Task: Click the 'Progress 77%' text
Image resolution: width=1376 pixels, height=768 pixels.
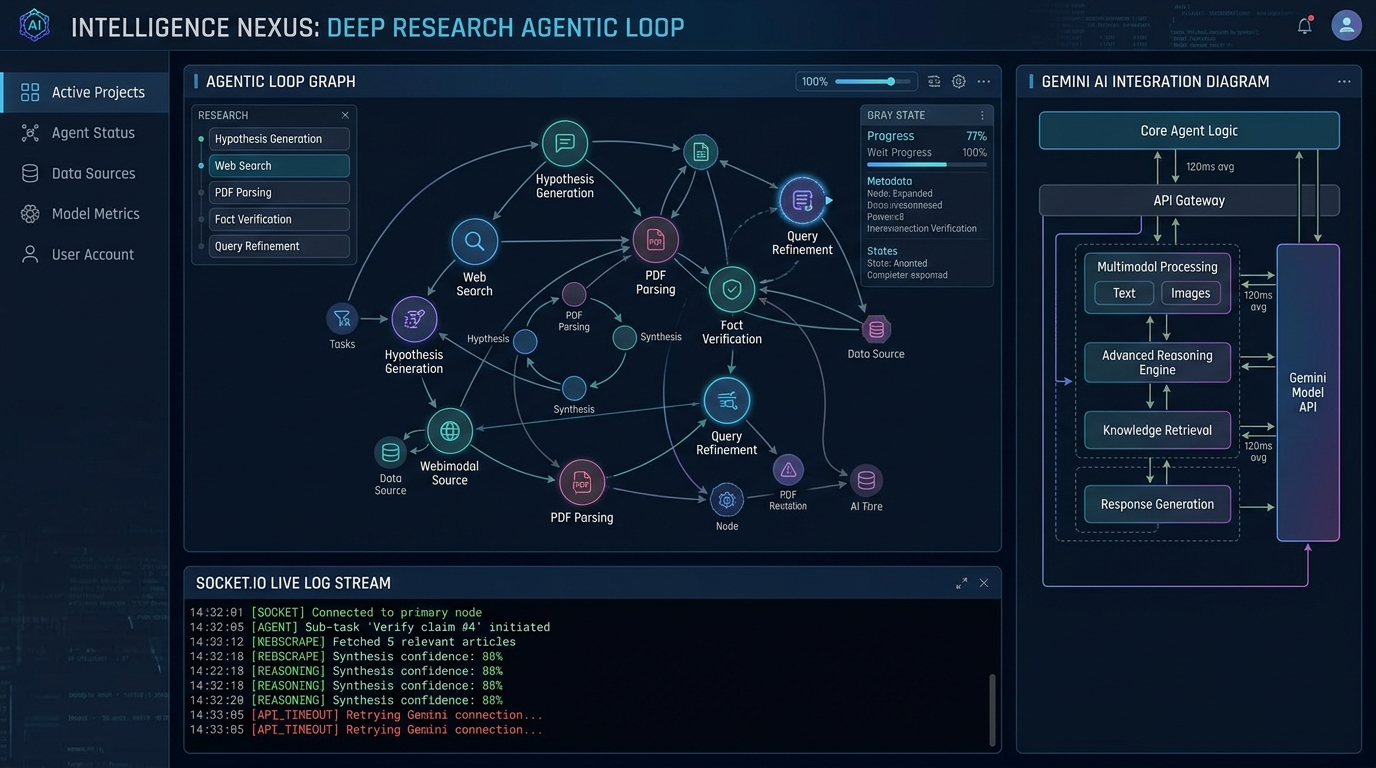Action: 927,136
